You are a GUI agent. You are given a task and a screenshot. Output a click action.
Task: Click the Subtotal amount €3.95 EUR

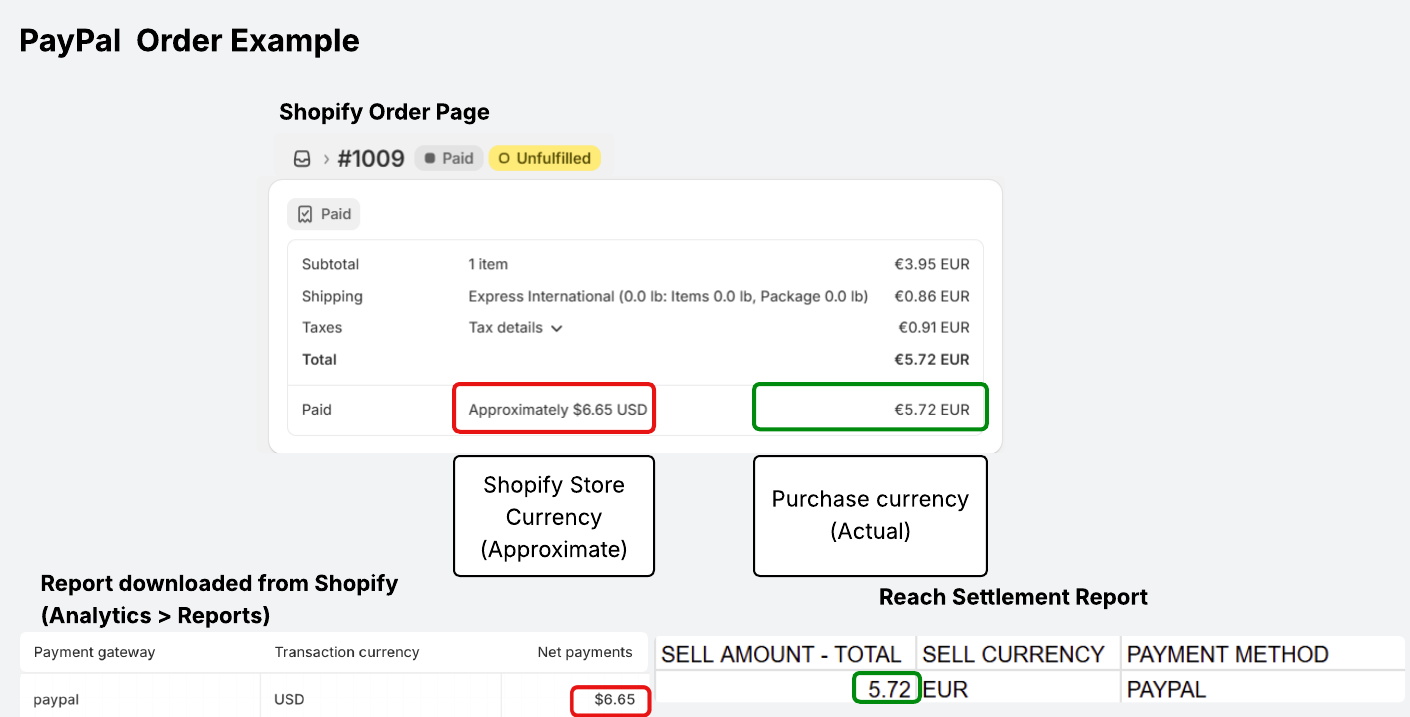click(932, 264)
